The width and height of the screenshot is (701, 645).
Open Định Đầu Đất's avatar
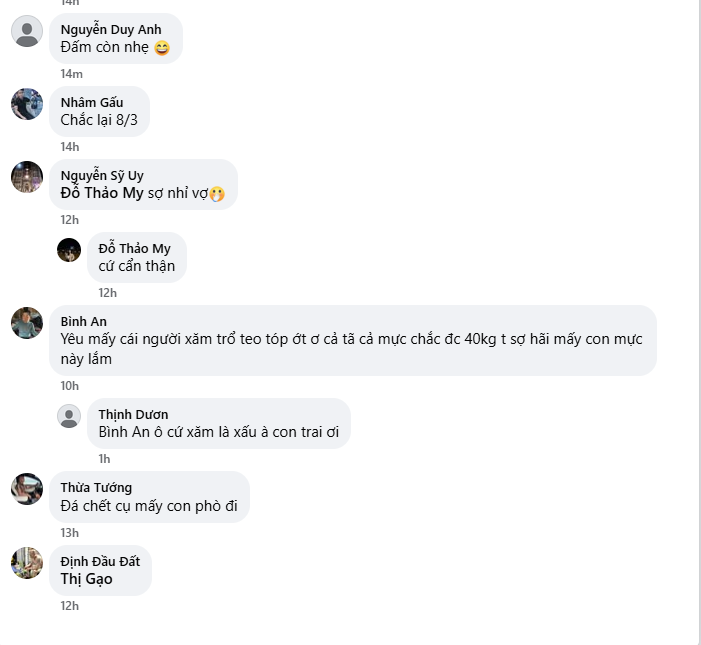point(27,562)
